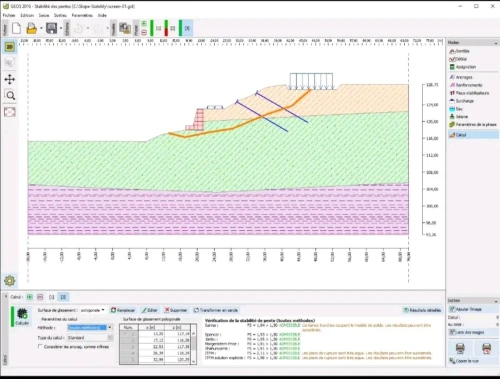Open the Résultats détaillés button
Screen dimensions: 500x379
click(x=422, y=310)
